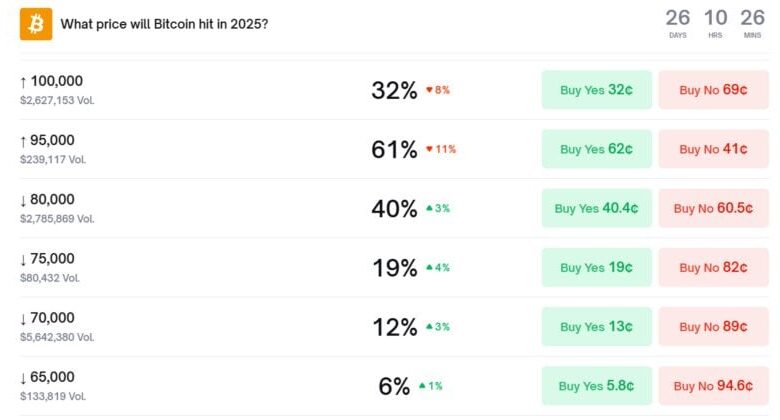Click the red down 11% change indicator
The height and width of the screenshot is (420, 780).
point(441,149)
